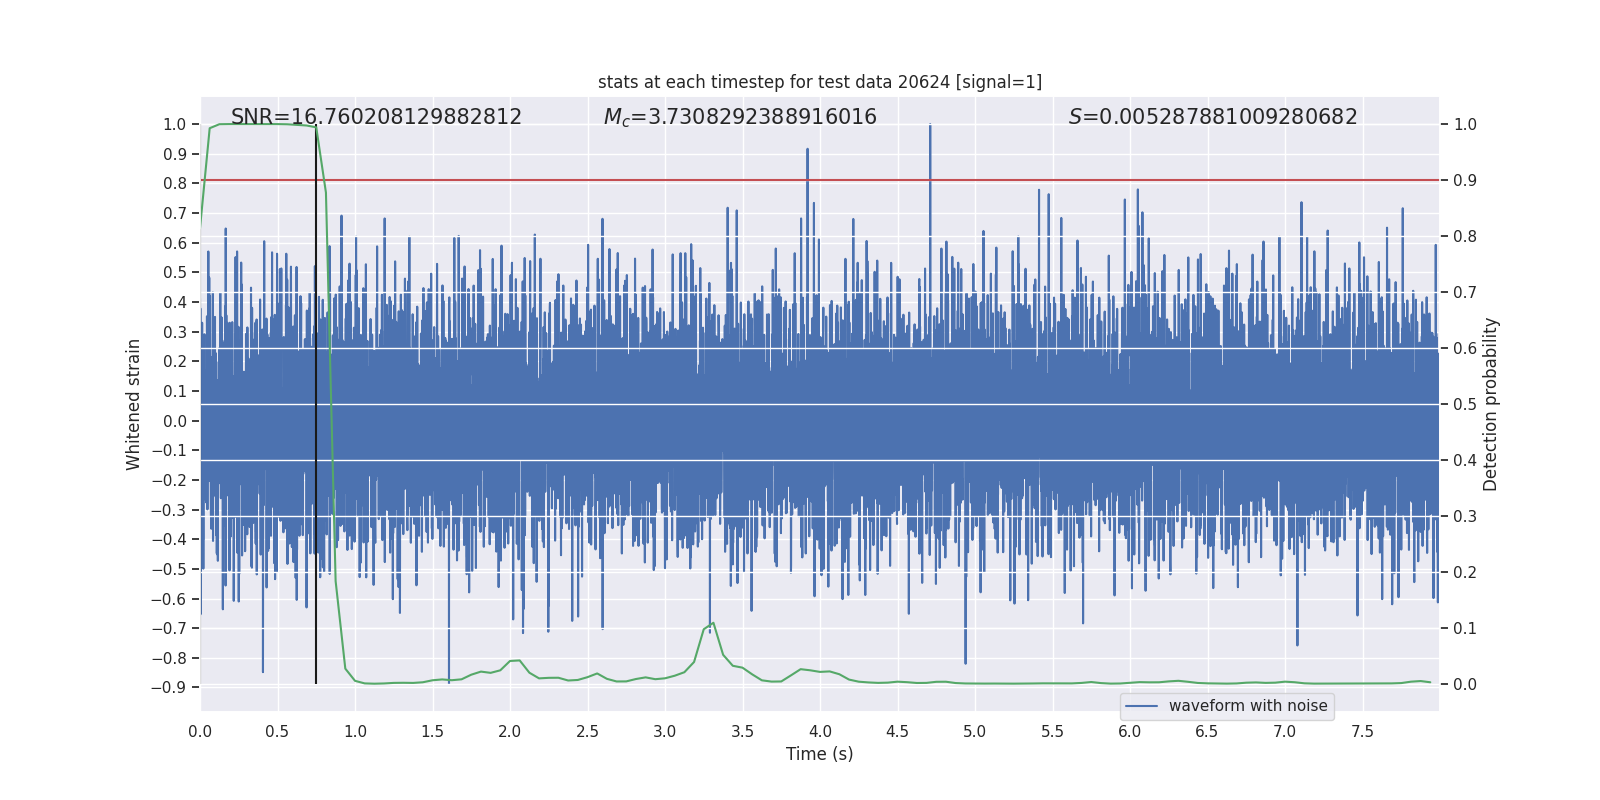This screenshot has height=800, width=1600.
Task: Click the chirp mass Mc annotation text
Action: [740, 117]
